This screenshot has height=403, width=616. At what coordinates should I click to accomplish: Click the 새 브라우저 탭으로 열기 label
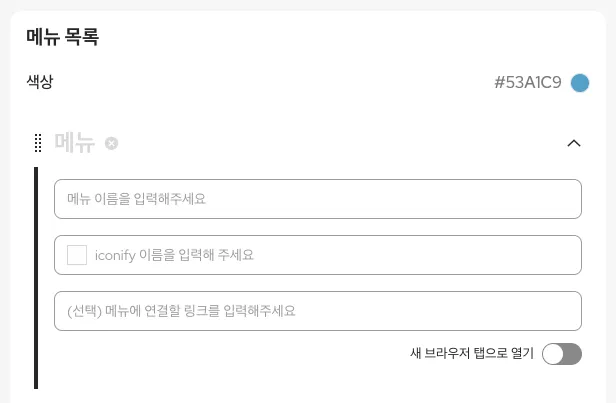click(472, 353)
